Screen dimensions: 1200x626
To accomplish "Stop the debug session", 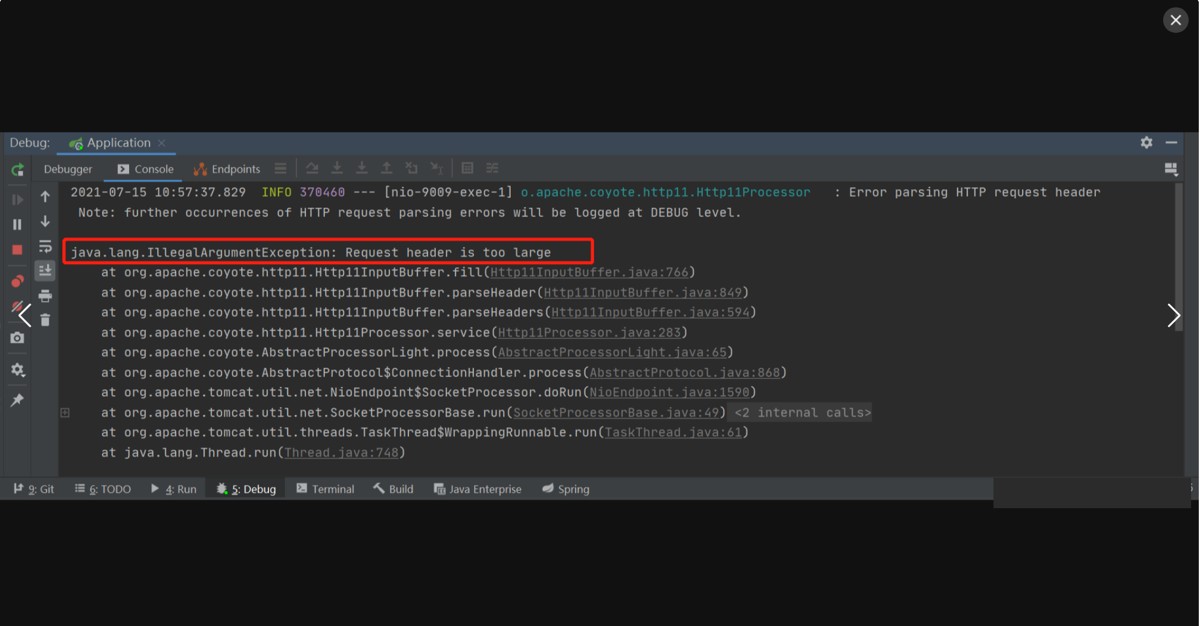I will [x=17, y=250].
